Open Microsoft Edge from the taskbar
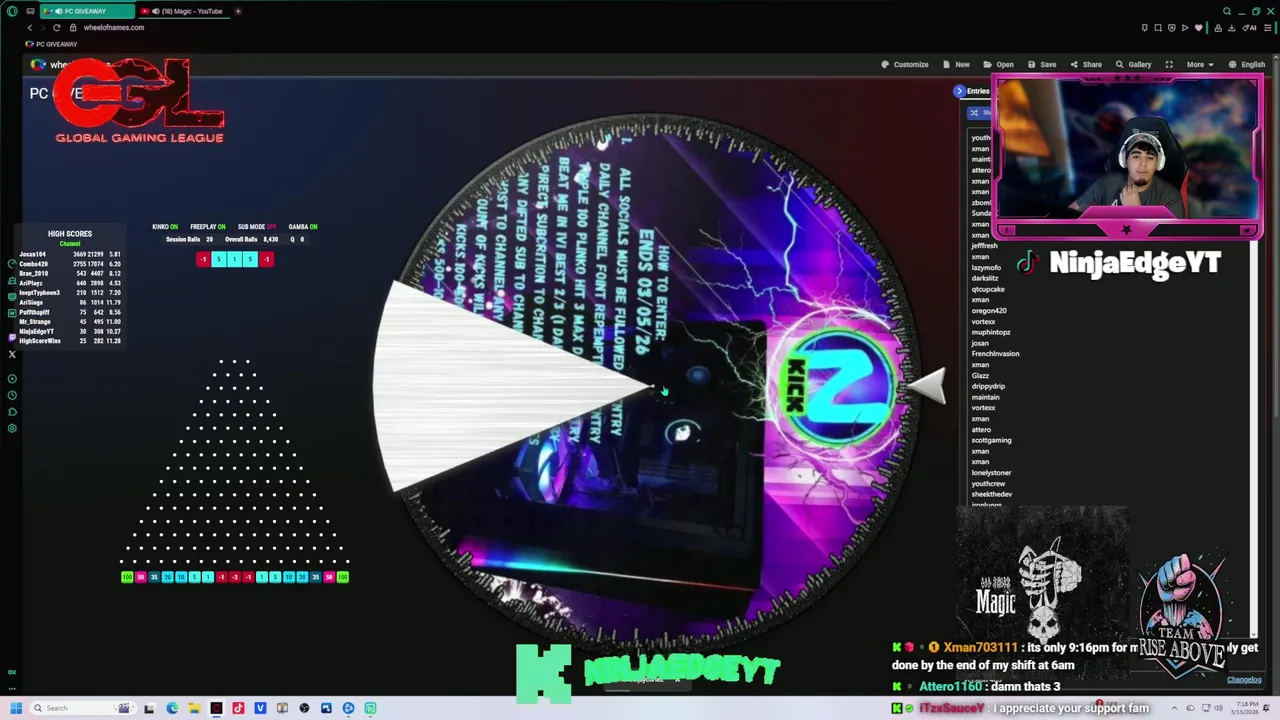This screenshot has height=720, width=1280. tap(172, 708)
